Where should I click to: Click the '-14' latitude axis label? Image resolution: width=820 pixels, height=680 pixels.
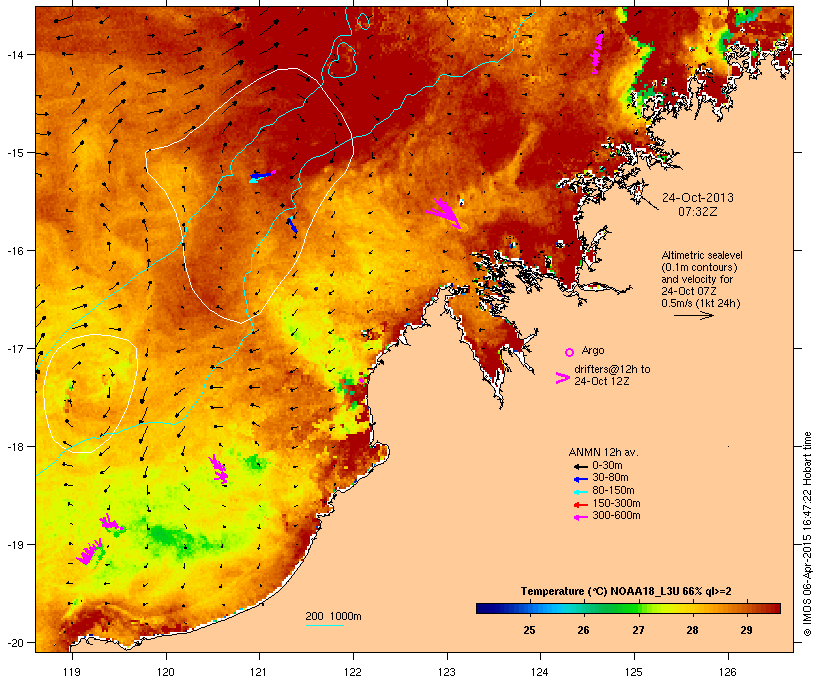14,54
